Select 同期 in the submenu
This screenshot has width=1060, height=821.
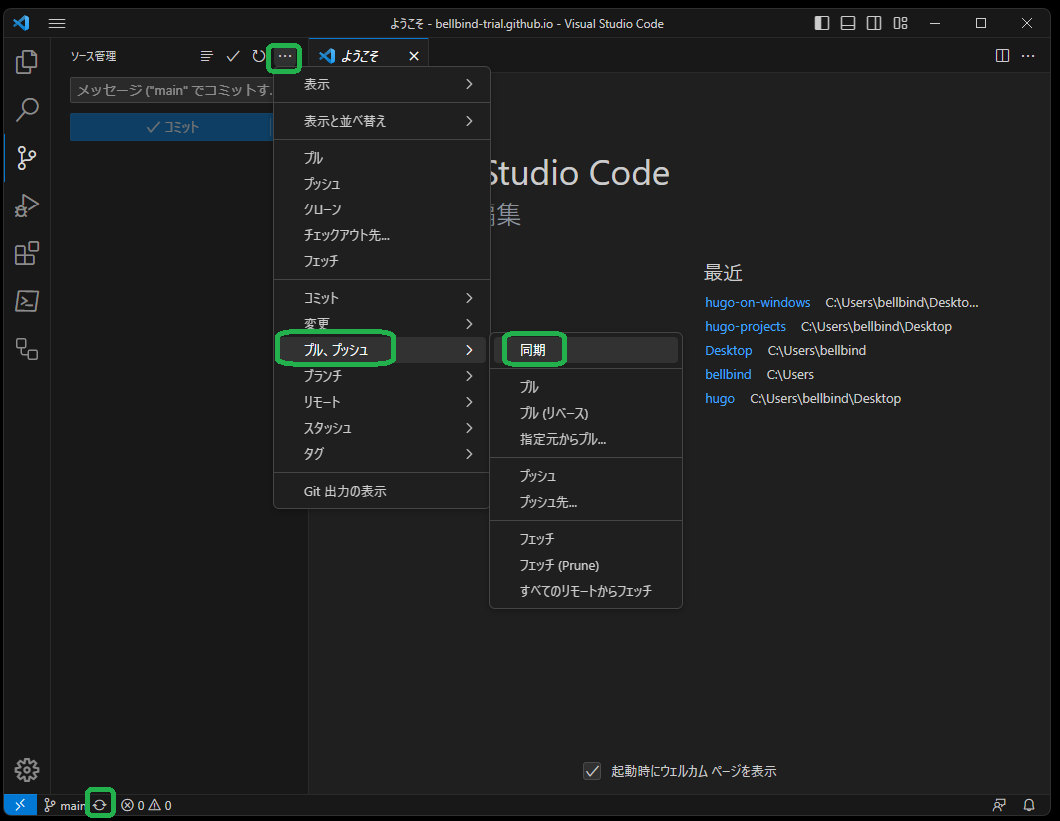pyautogui.click(x=585, y=350)
